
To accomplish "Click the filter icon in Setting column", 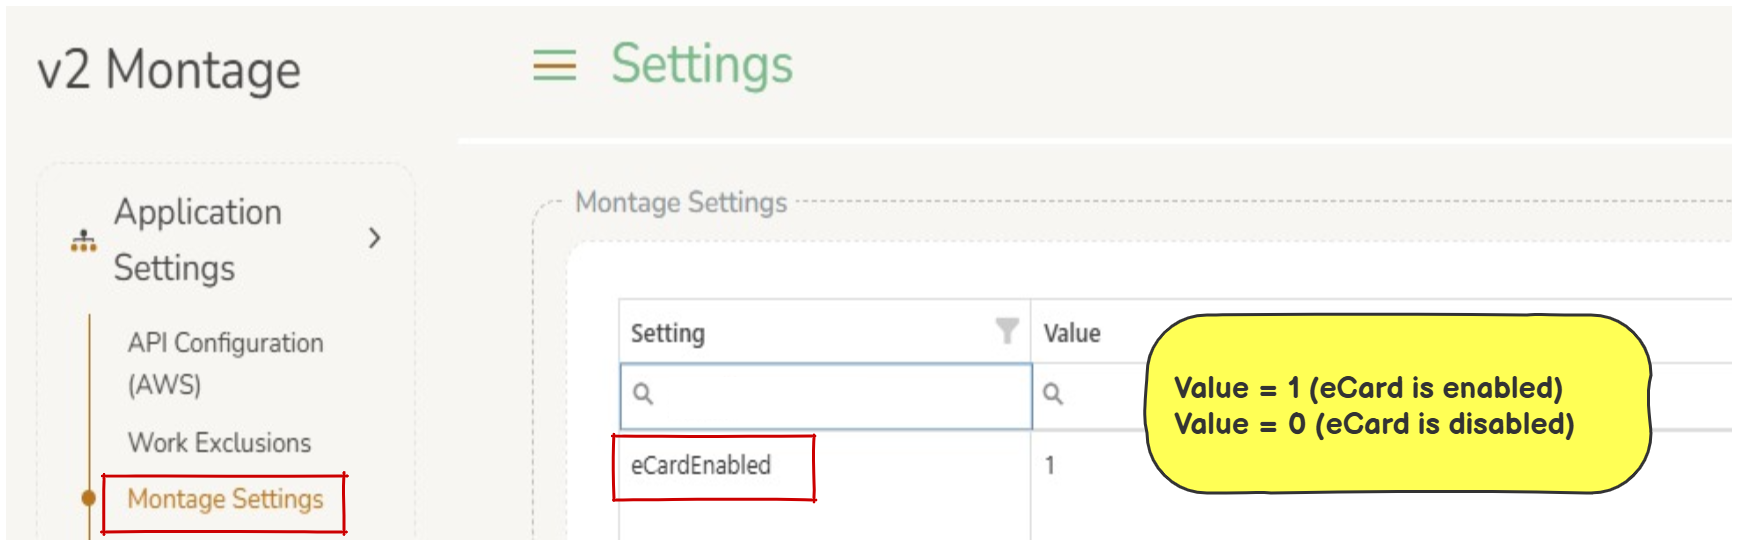I will point(1007,331).
